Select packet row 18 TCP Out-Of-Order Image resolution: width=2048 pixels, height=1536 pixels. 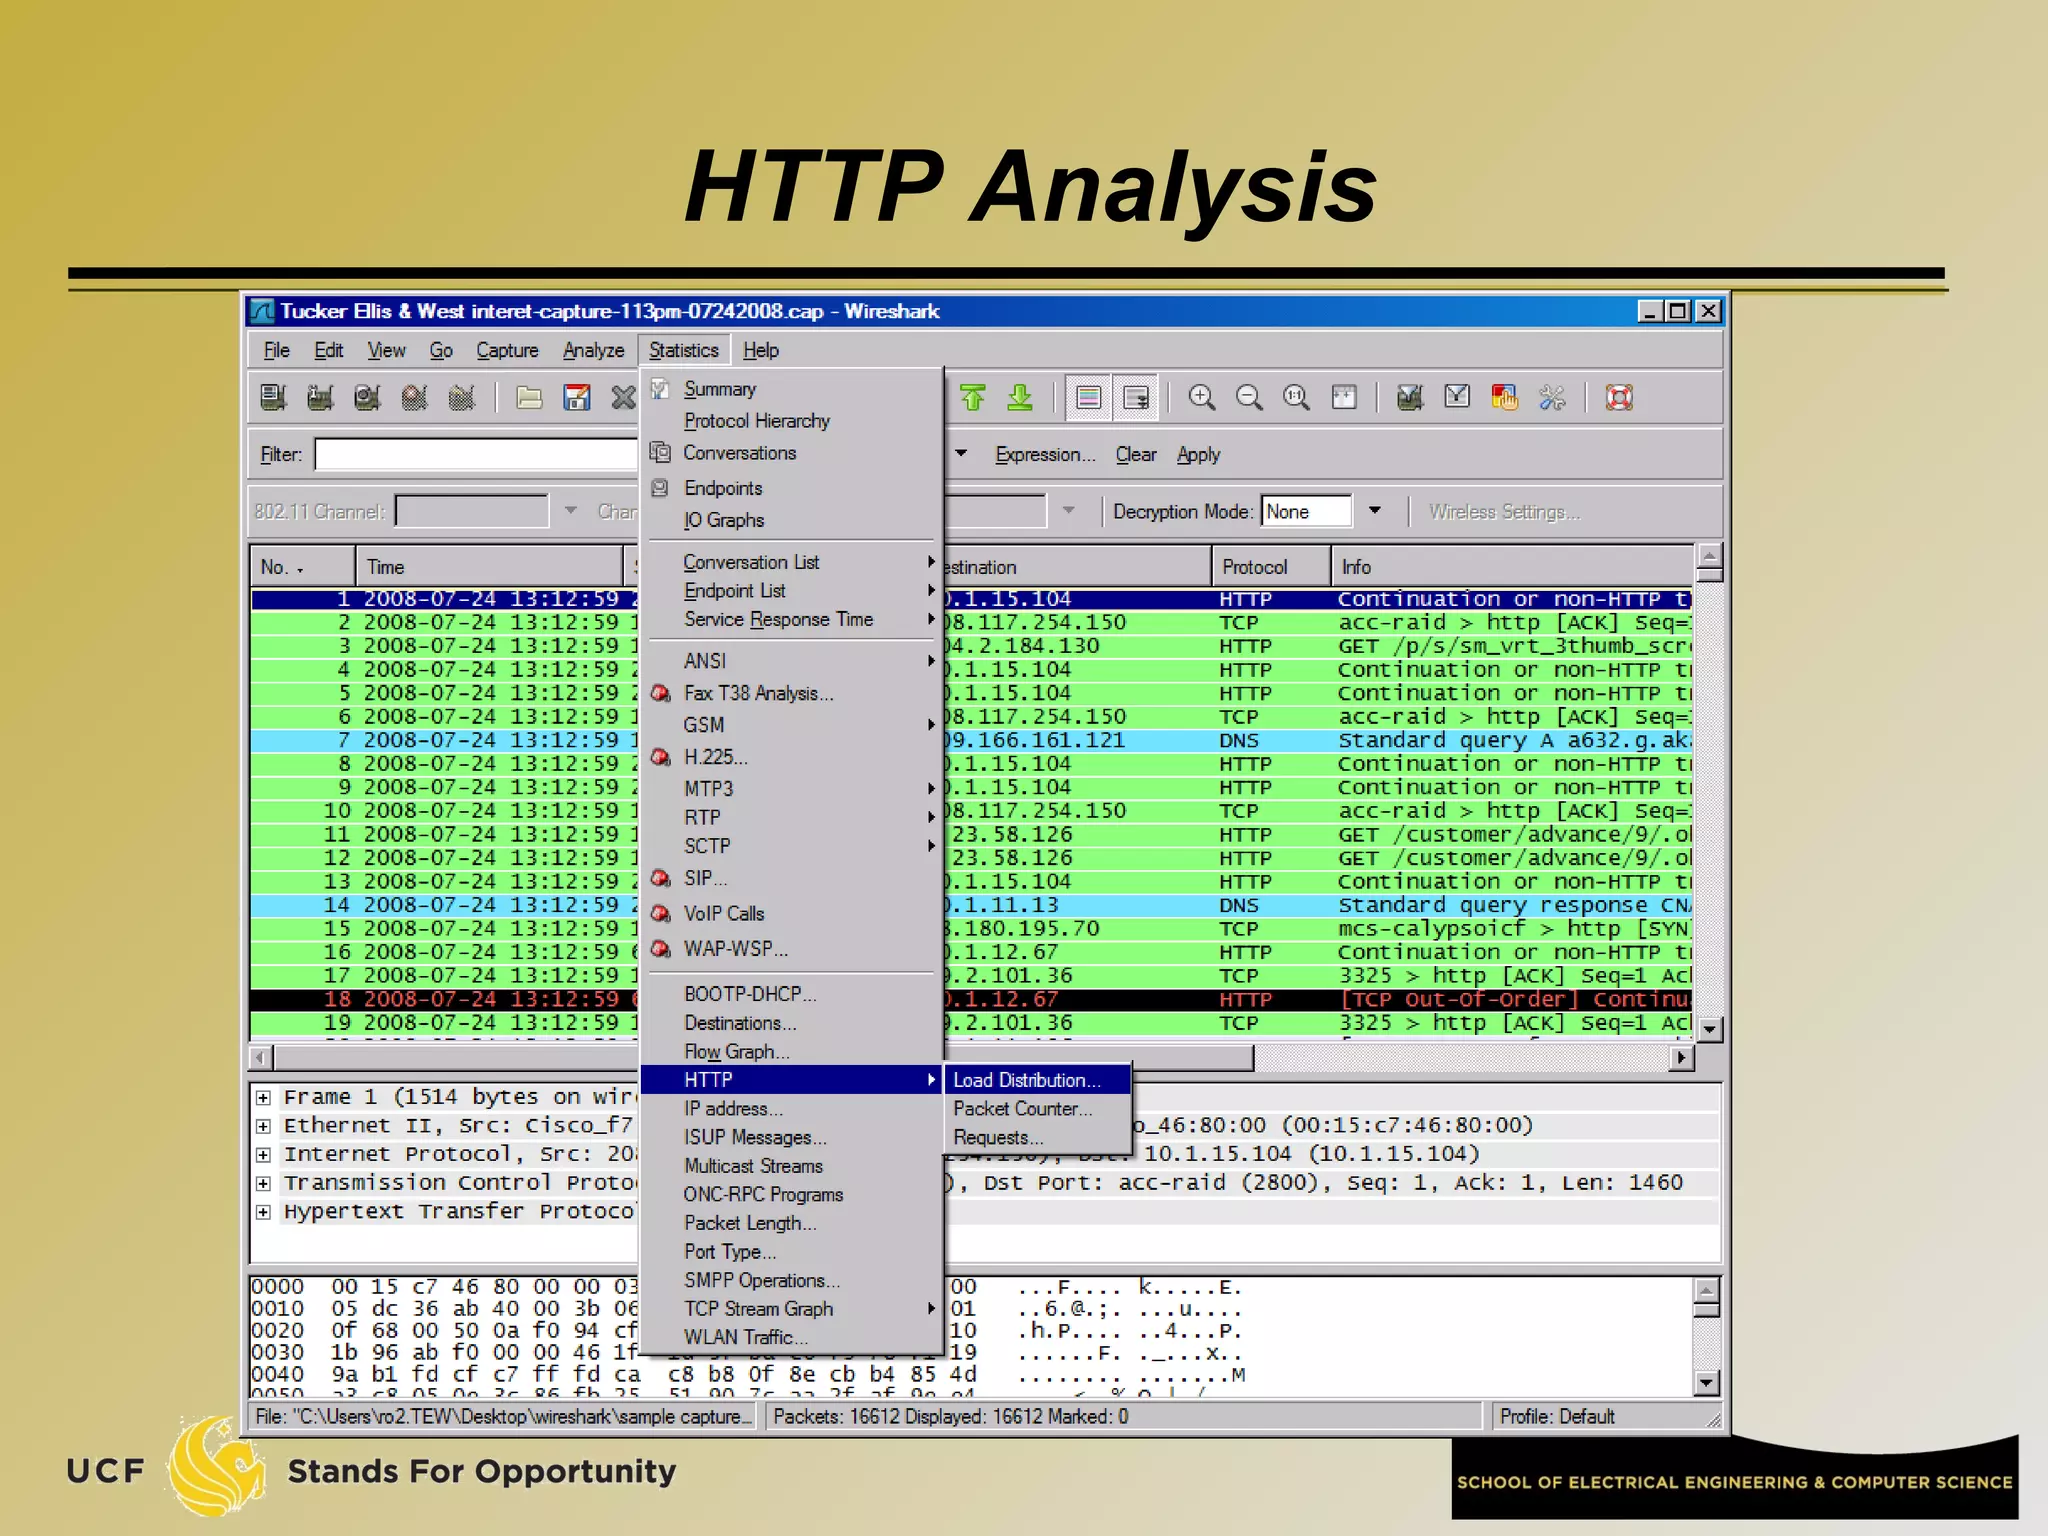[971, 1000]
